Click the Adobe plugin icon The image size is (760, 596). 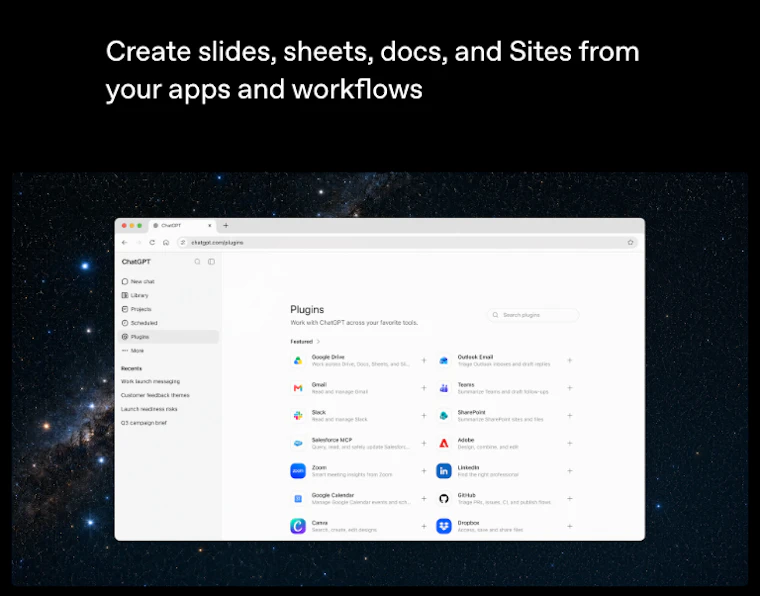[x=444, y=443]
